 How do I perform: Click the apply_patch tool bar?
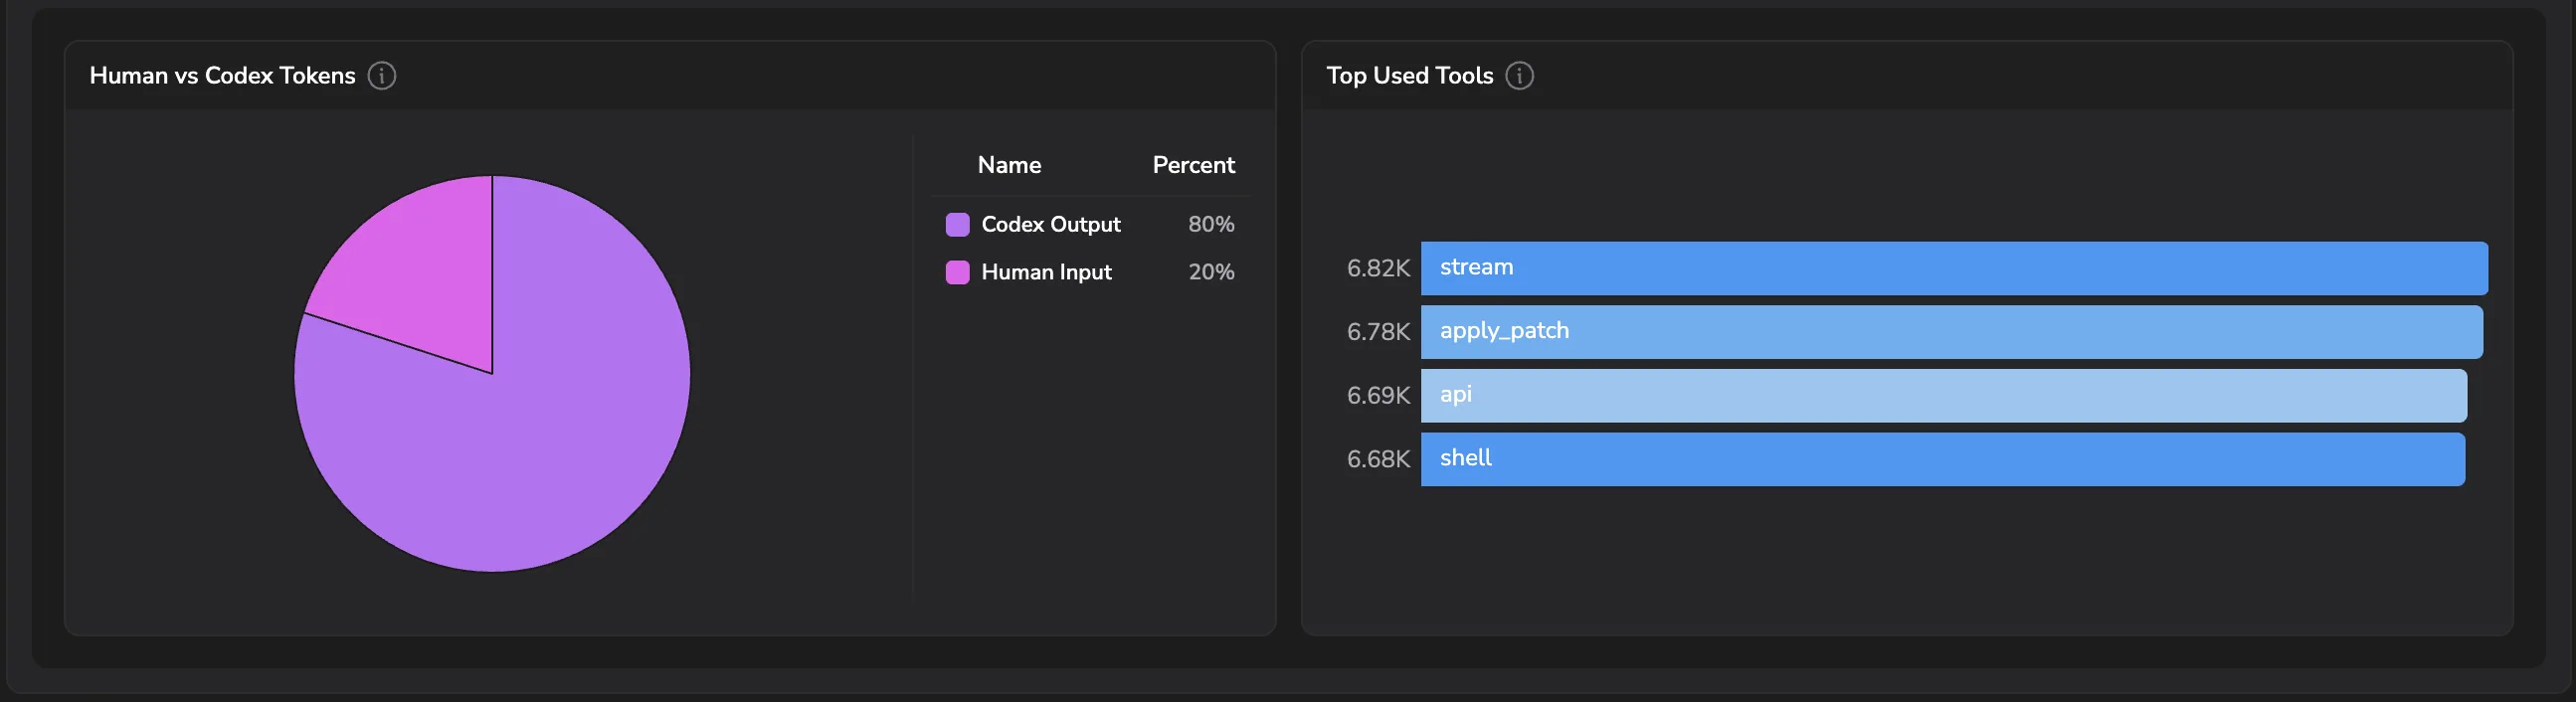point(1951,332)
